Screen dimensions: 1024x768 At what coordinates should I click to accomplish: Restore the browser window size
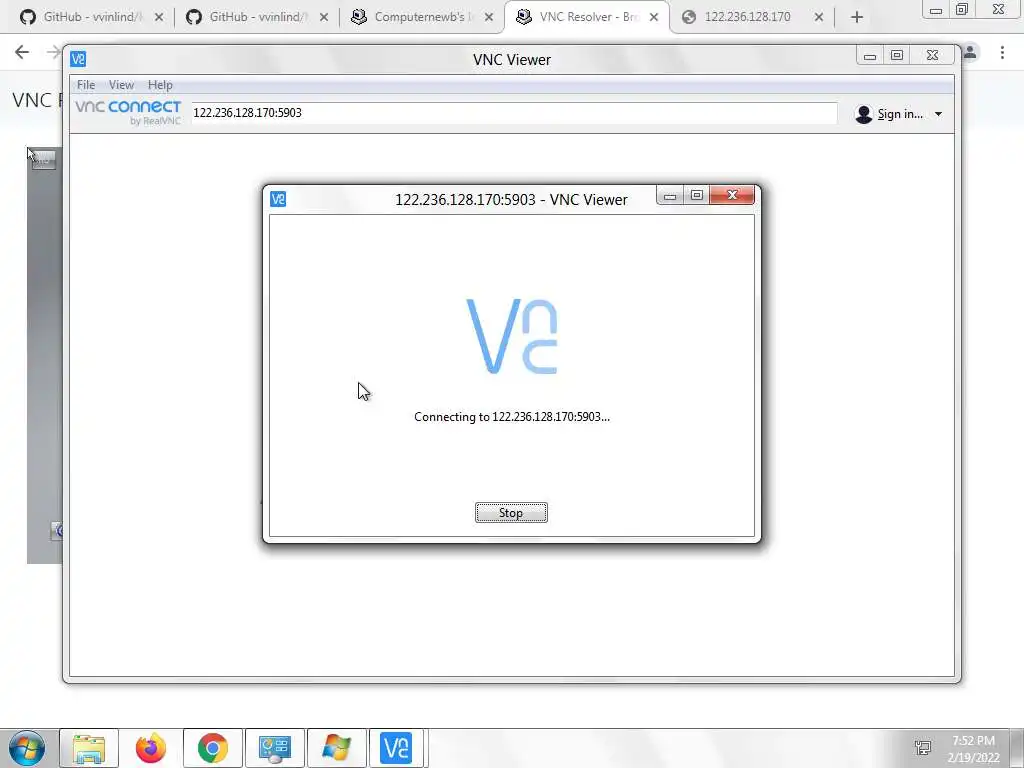coord(962,9)
